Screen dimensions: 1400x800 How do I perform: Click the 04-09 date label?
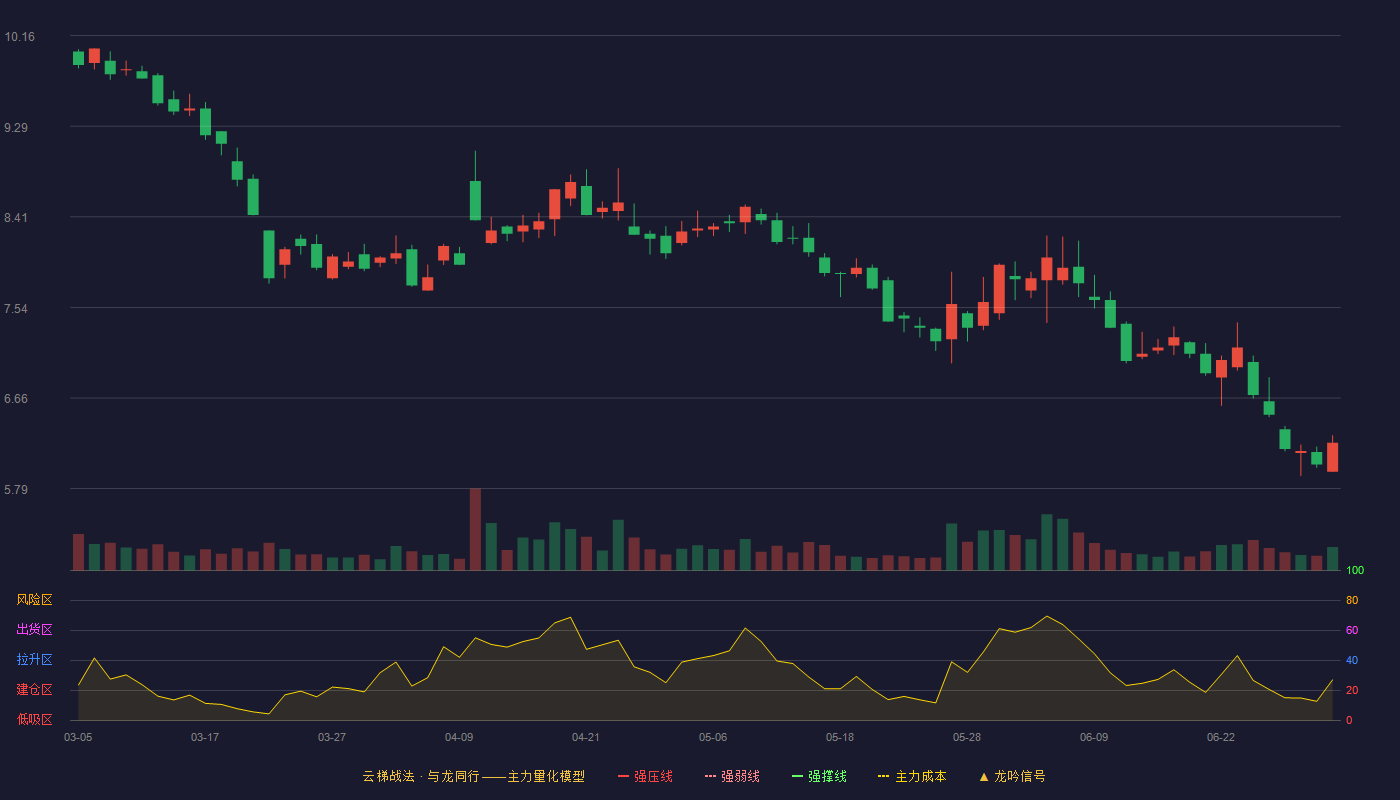click(x=459, y=737)
